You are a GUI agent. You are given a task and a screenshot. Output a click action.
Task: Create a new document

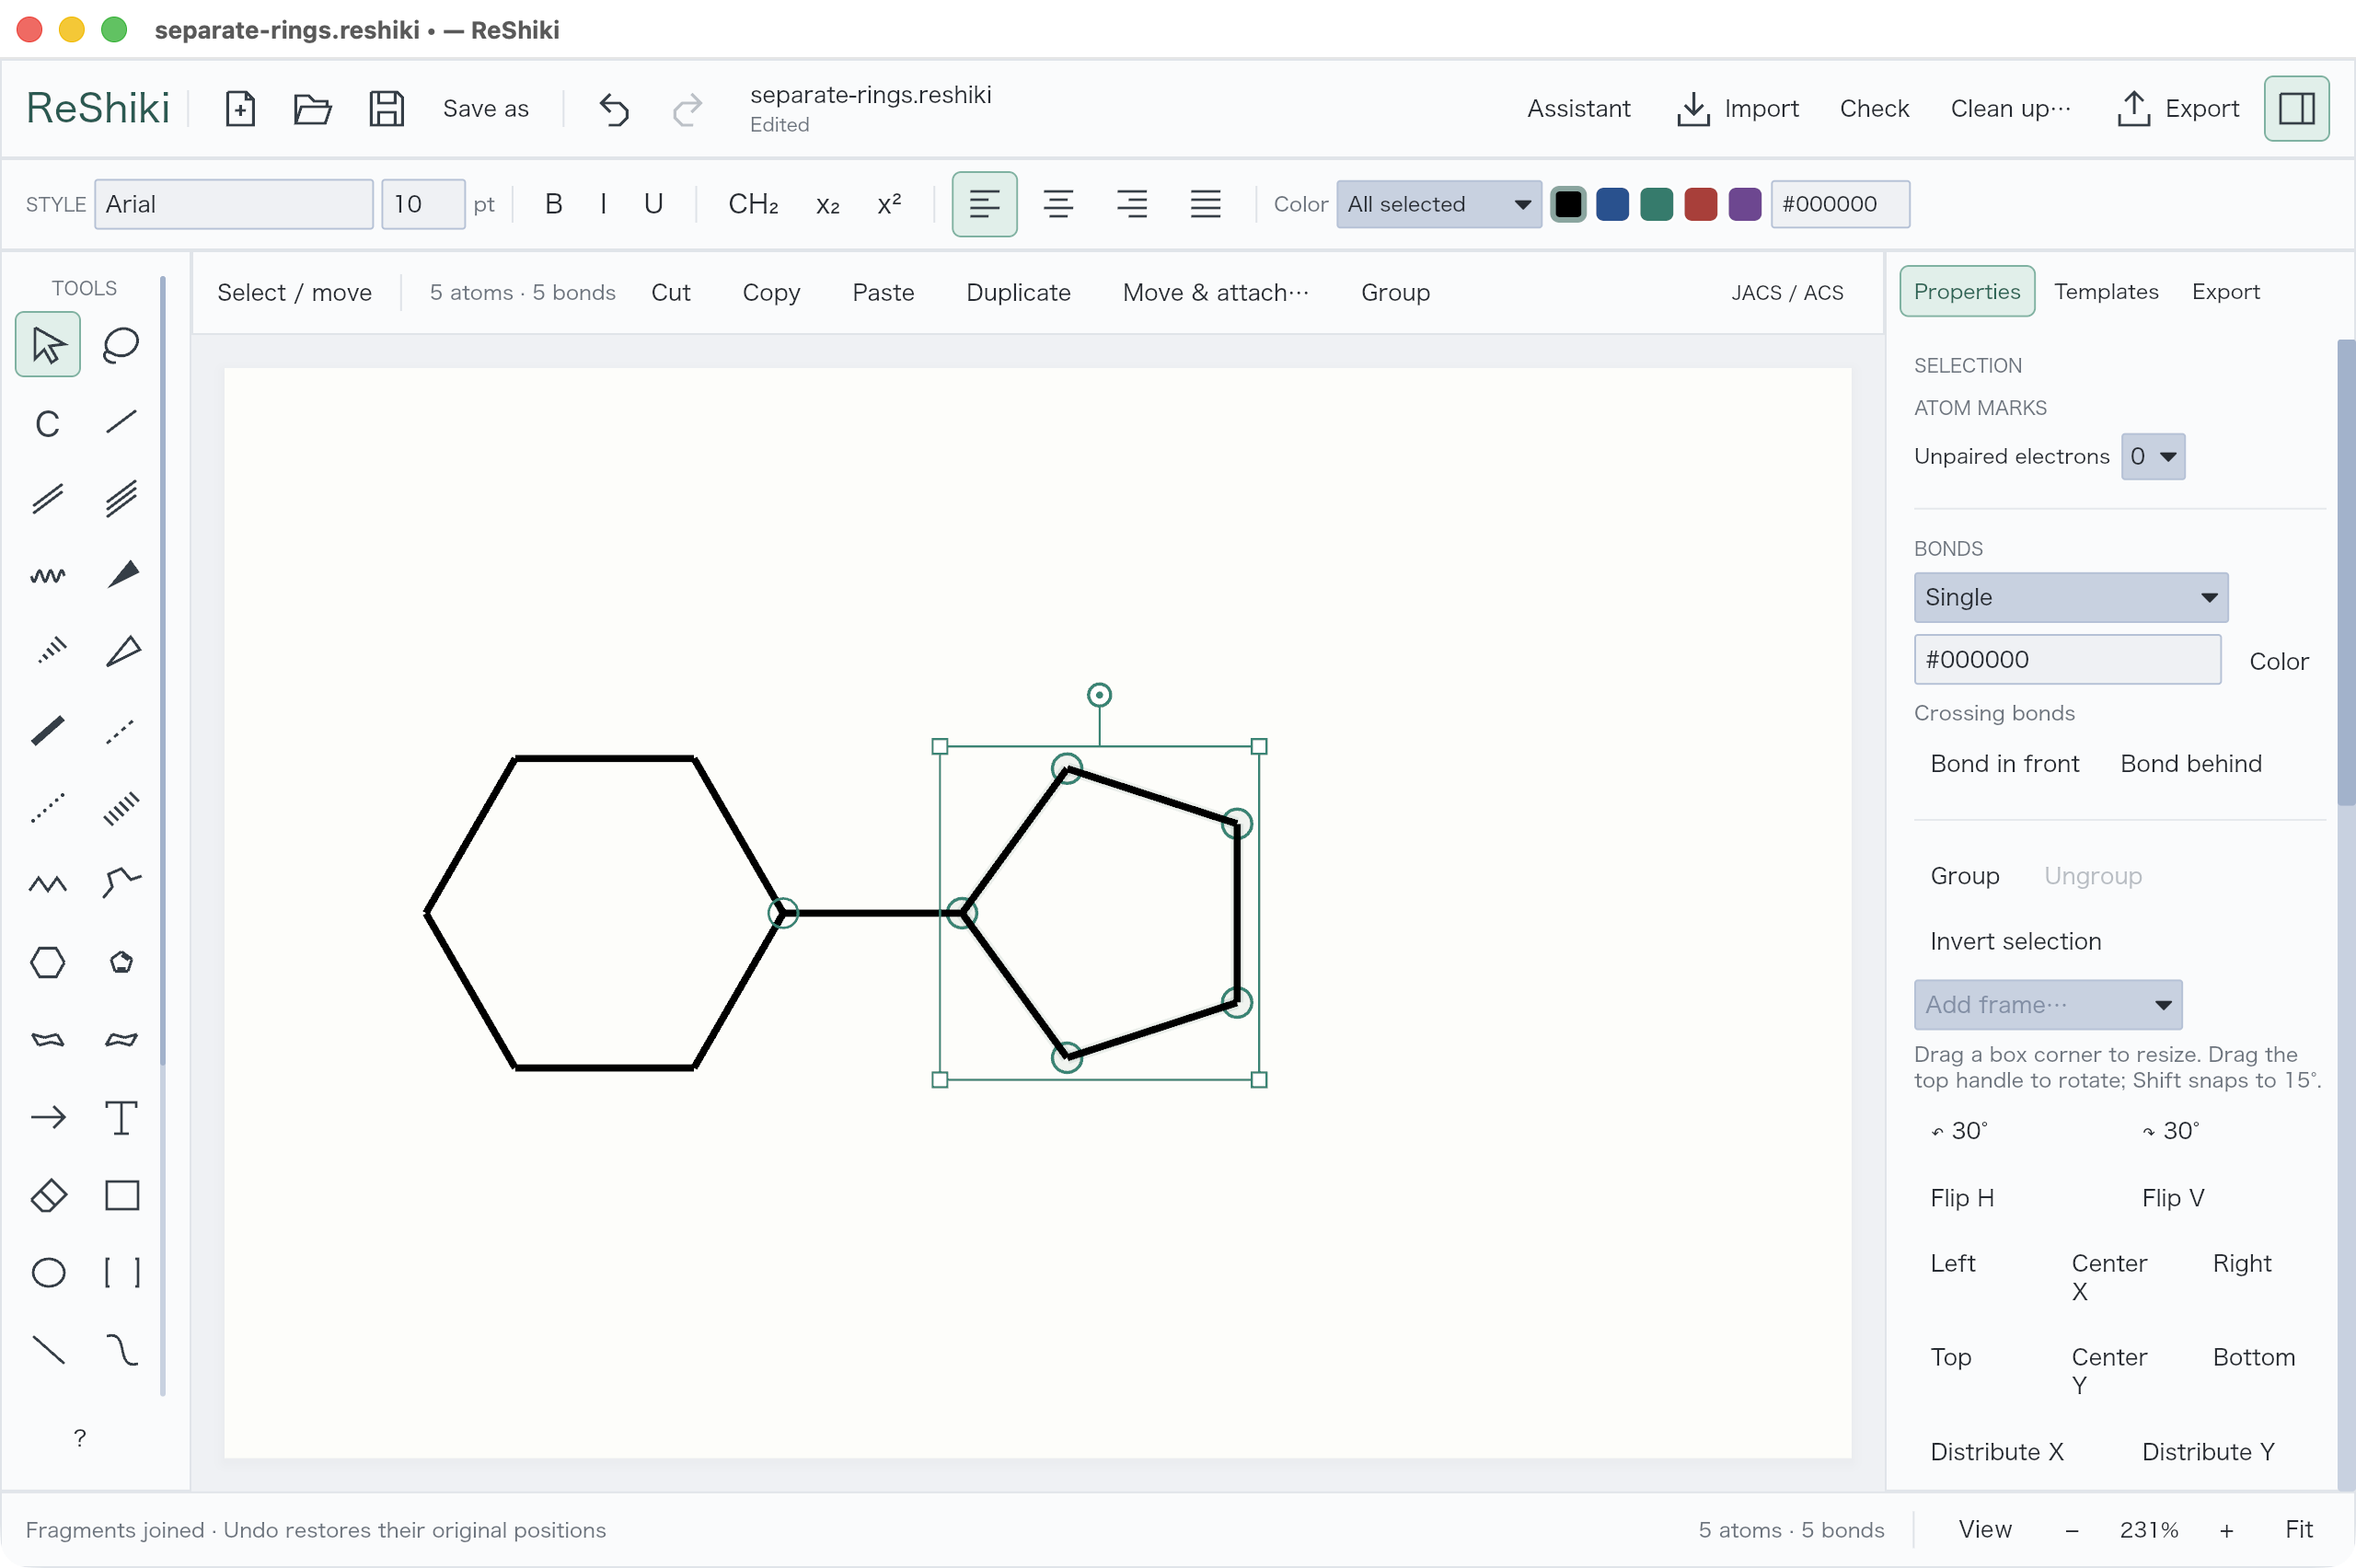click(240, 108)
